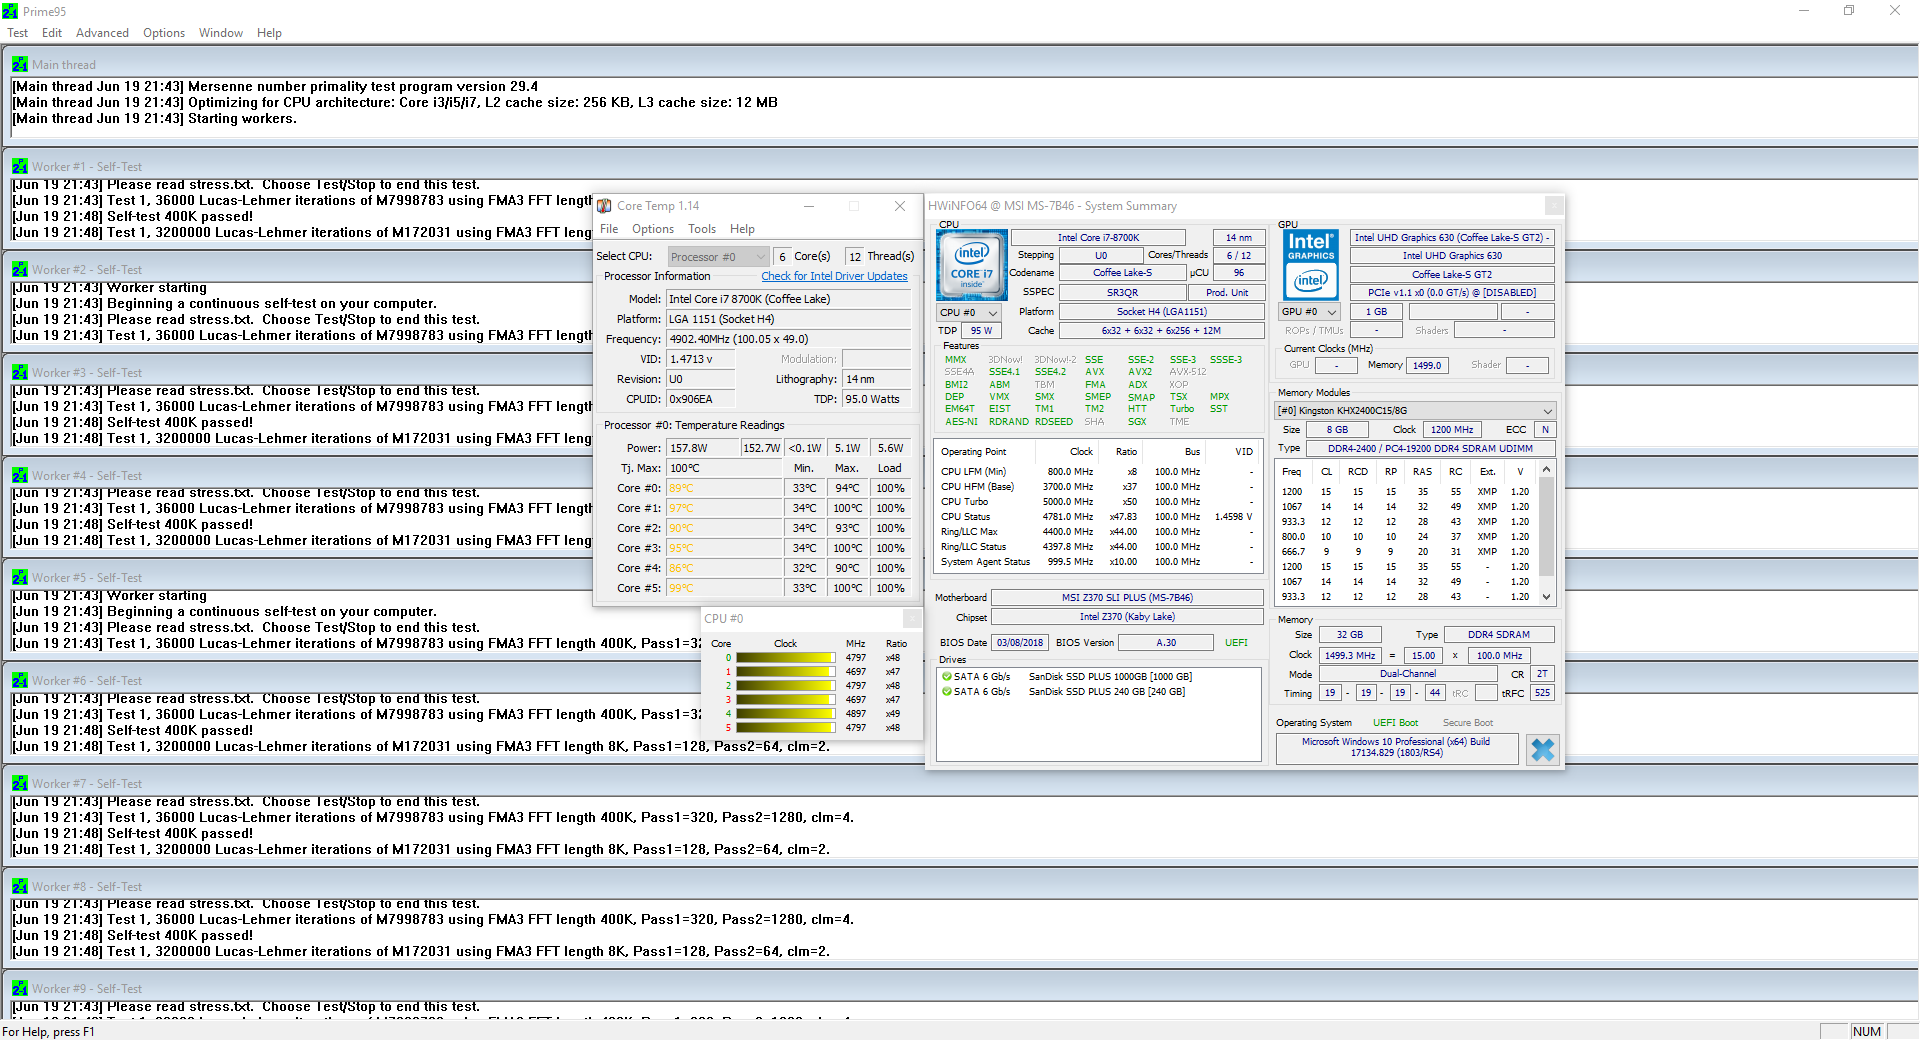The height and width of the screenshot is (1040, 1920).
Task: Click the Worker #8 Self-Test window icon
Action: pyautogui.click(x=20, y=886)
